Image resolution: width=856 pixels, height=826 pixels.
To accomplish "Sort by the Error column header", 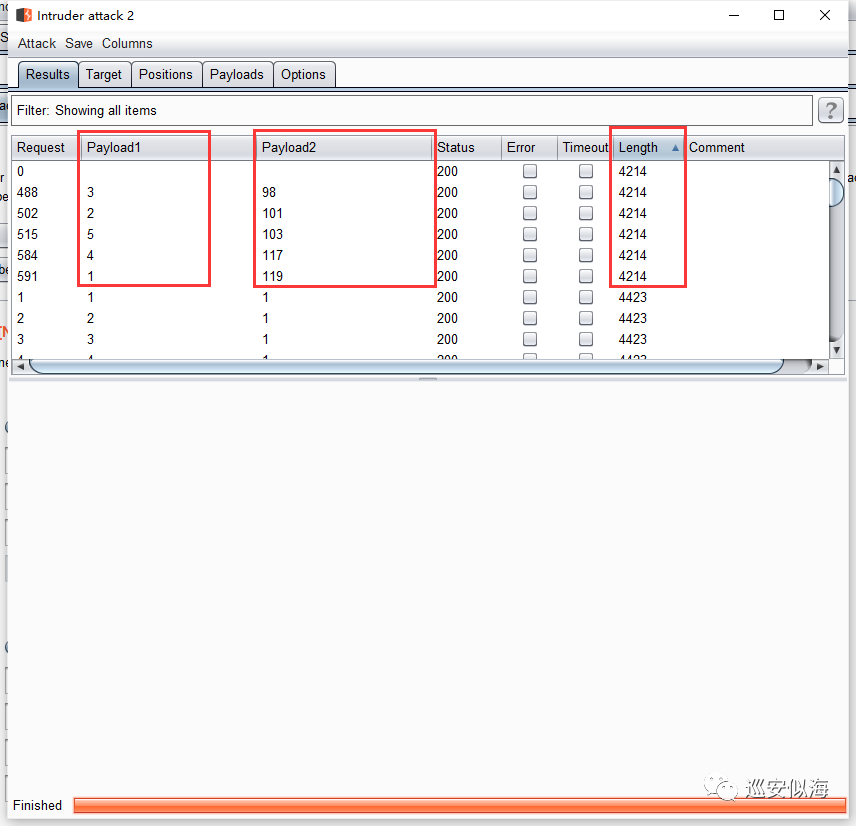I will click(529, 147).
